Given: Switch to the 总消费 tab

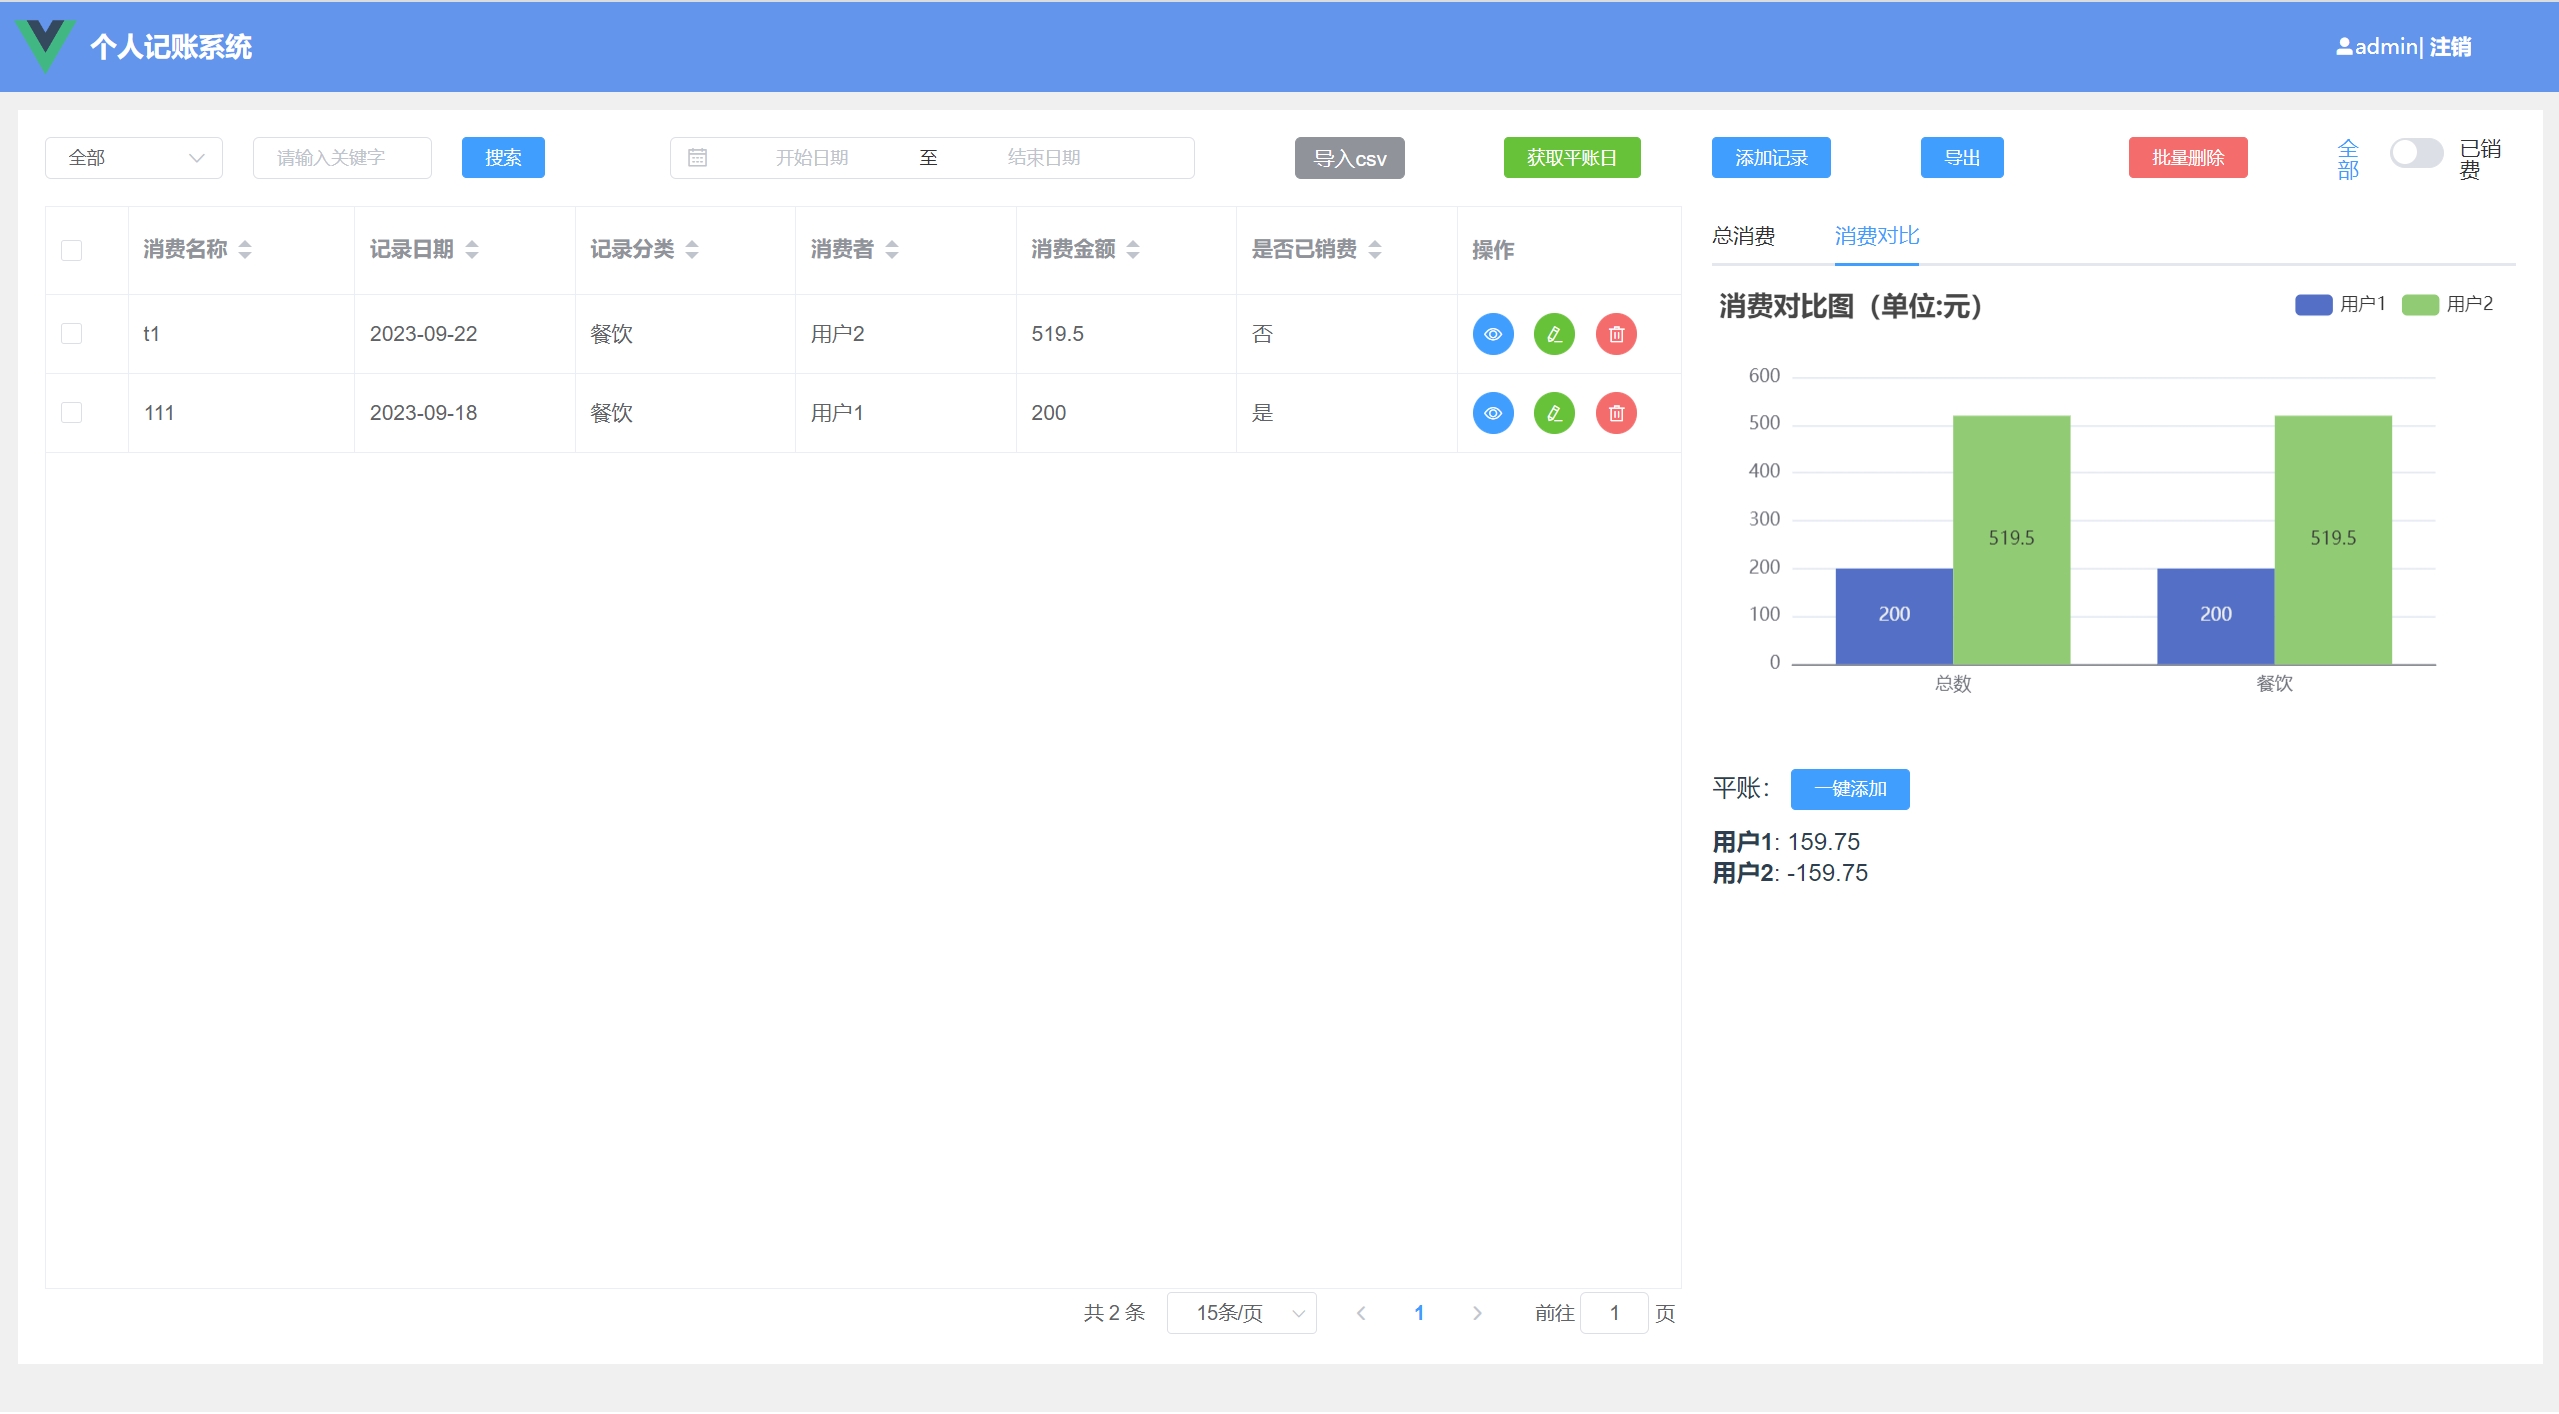Looking at the screenshot, I should tap(1743, 236).
